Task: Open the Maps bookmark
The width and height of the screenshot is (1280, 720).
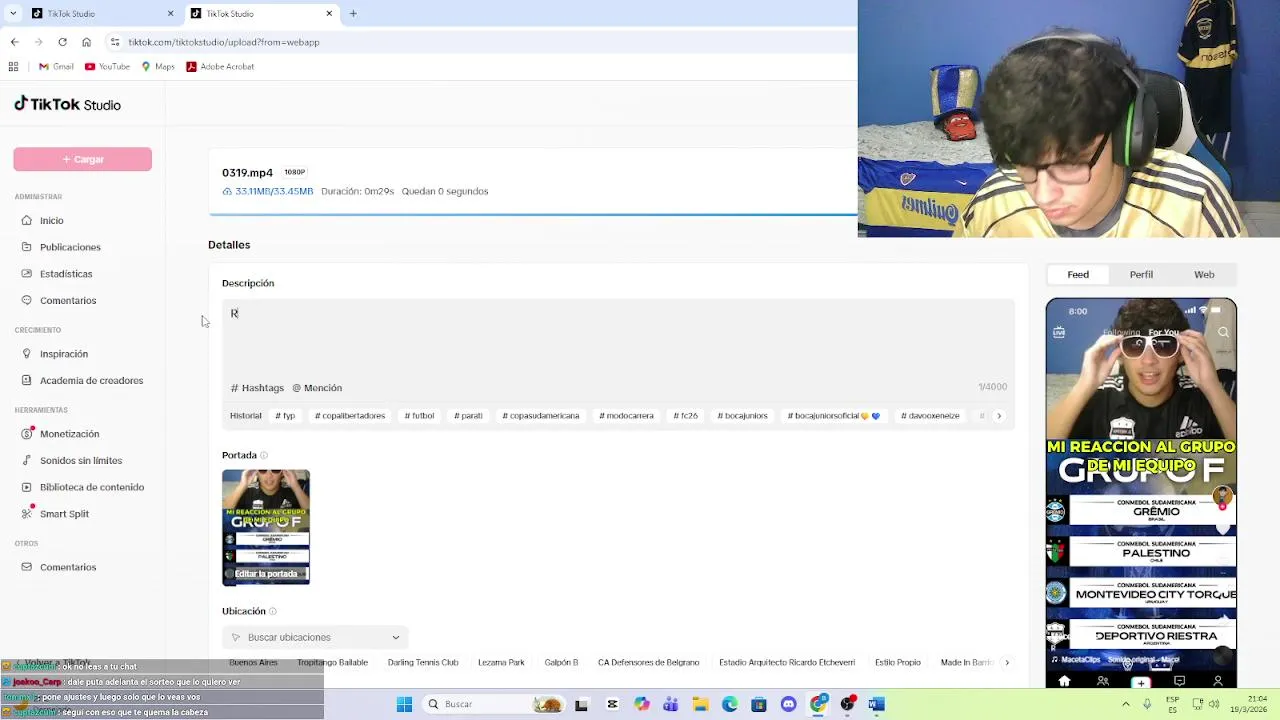Action: tap(158, 67)
